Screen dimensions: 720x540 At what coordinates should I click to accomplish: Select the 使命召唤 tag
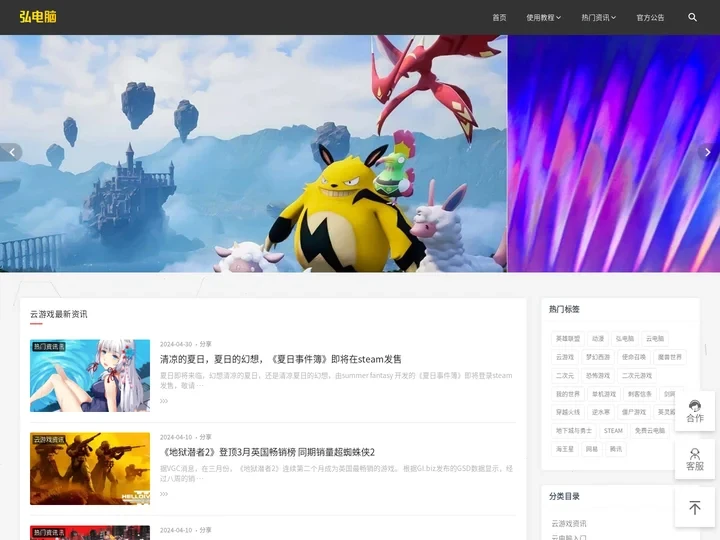[x=634, y=357]
